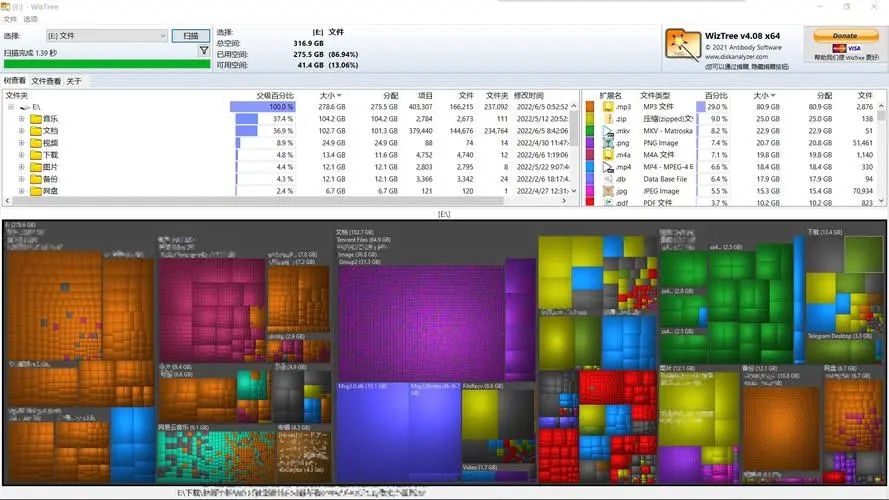This screenshot has height=500, width=889.
Task: Click the 104.2 GB size of 音乐
Action: click(x=332, y=119)
